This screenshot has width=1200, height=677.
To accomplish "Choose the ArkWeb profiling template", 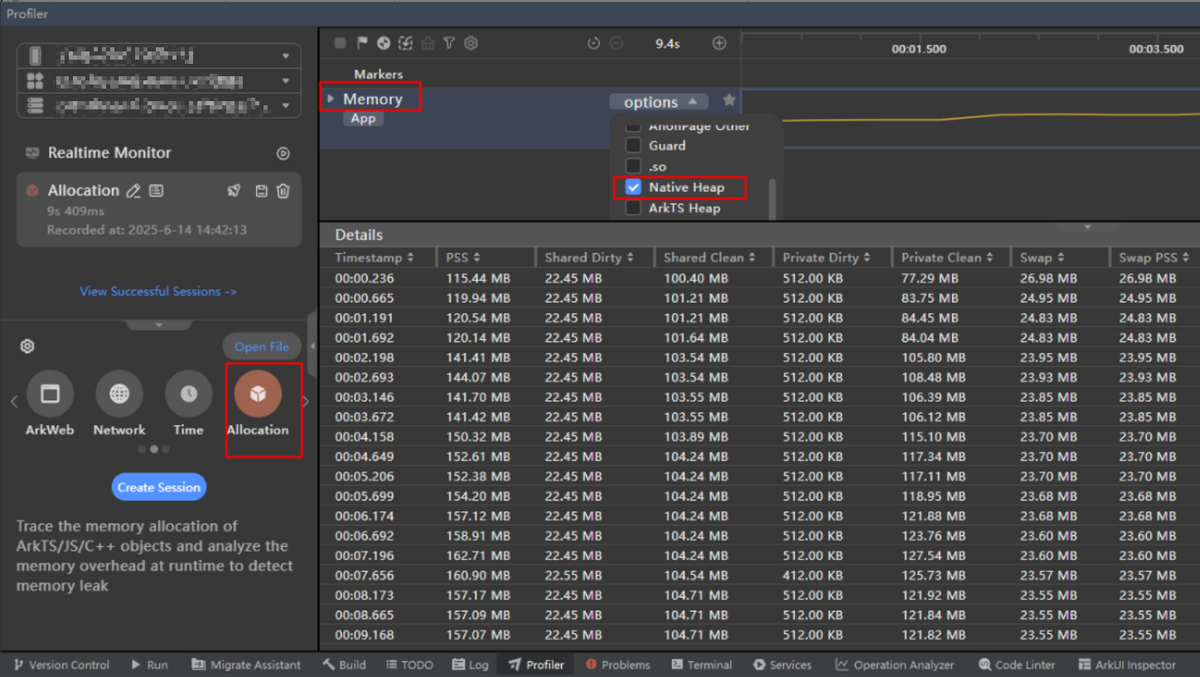I will (50, 396).
